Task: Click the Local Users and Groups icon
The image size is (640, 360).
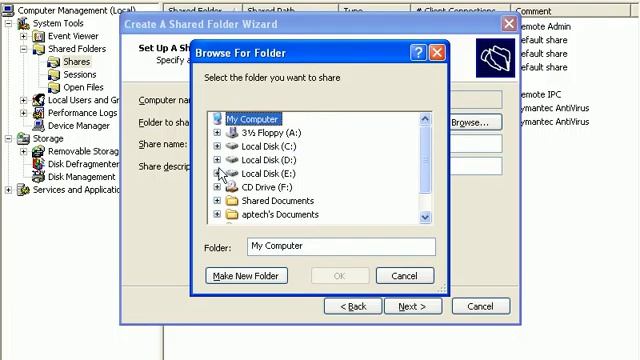Action: (x=38, y=100)
